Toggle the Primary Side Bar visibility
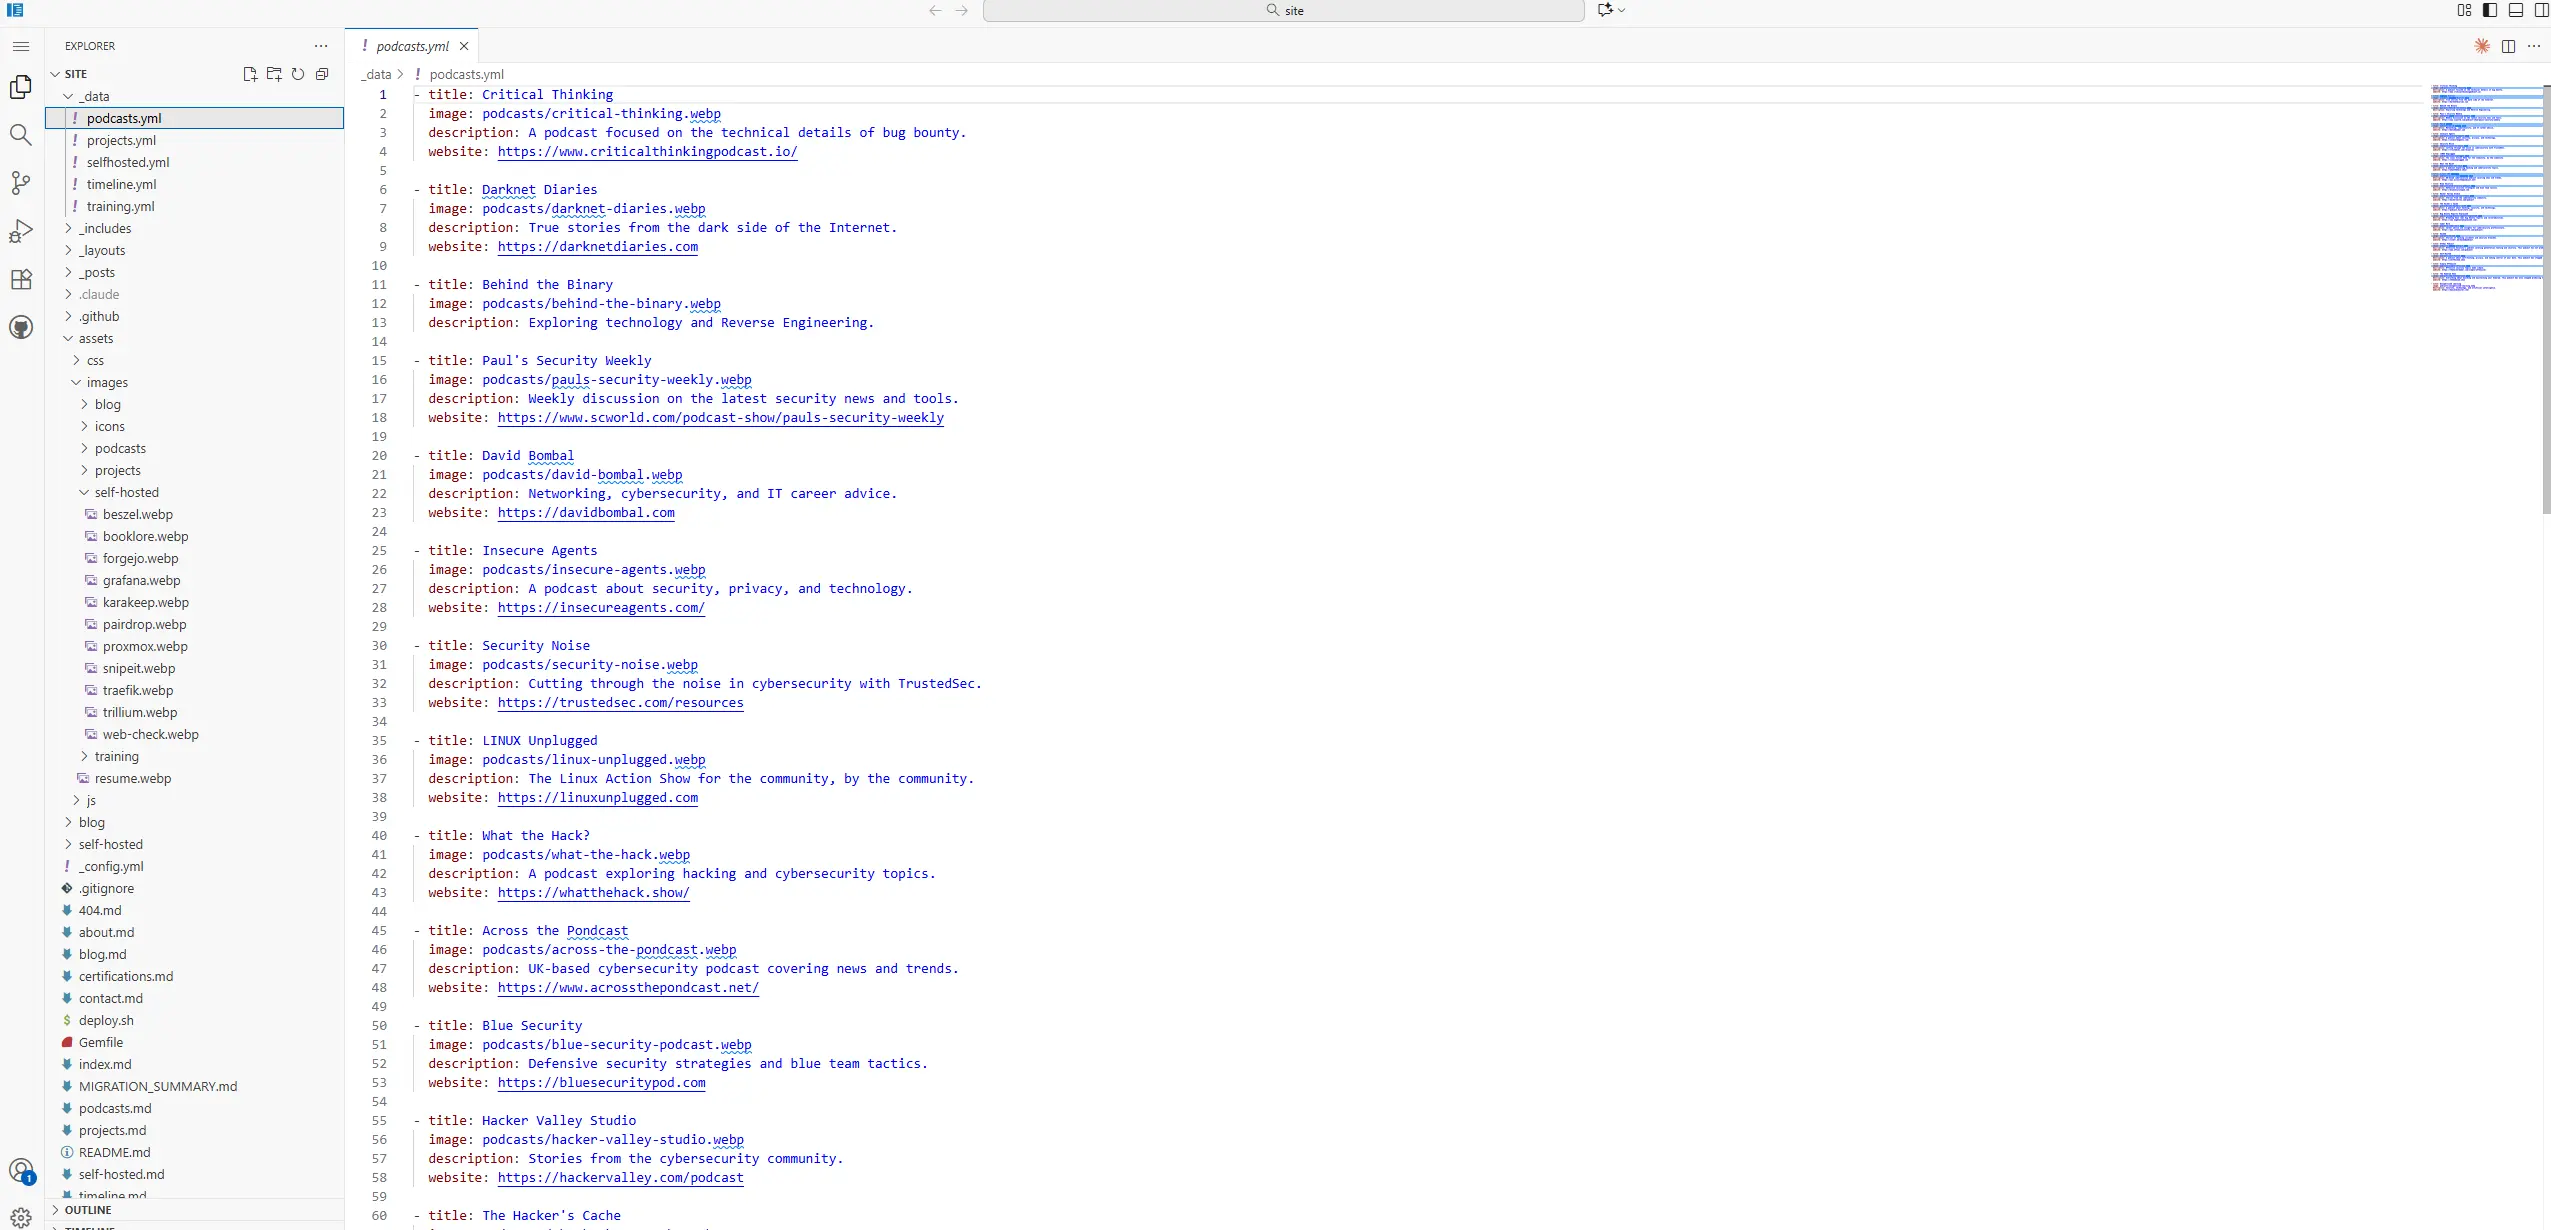 (x=2490, y=10)
